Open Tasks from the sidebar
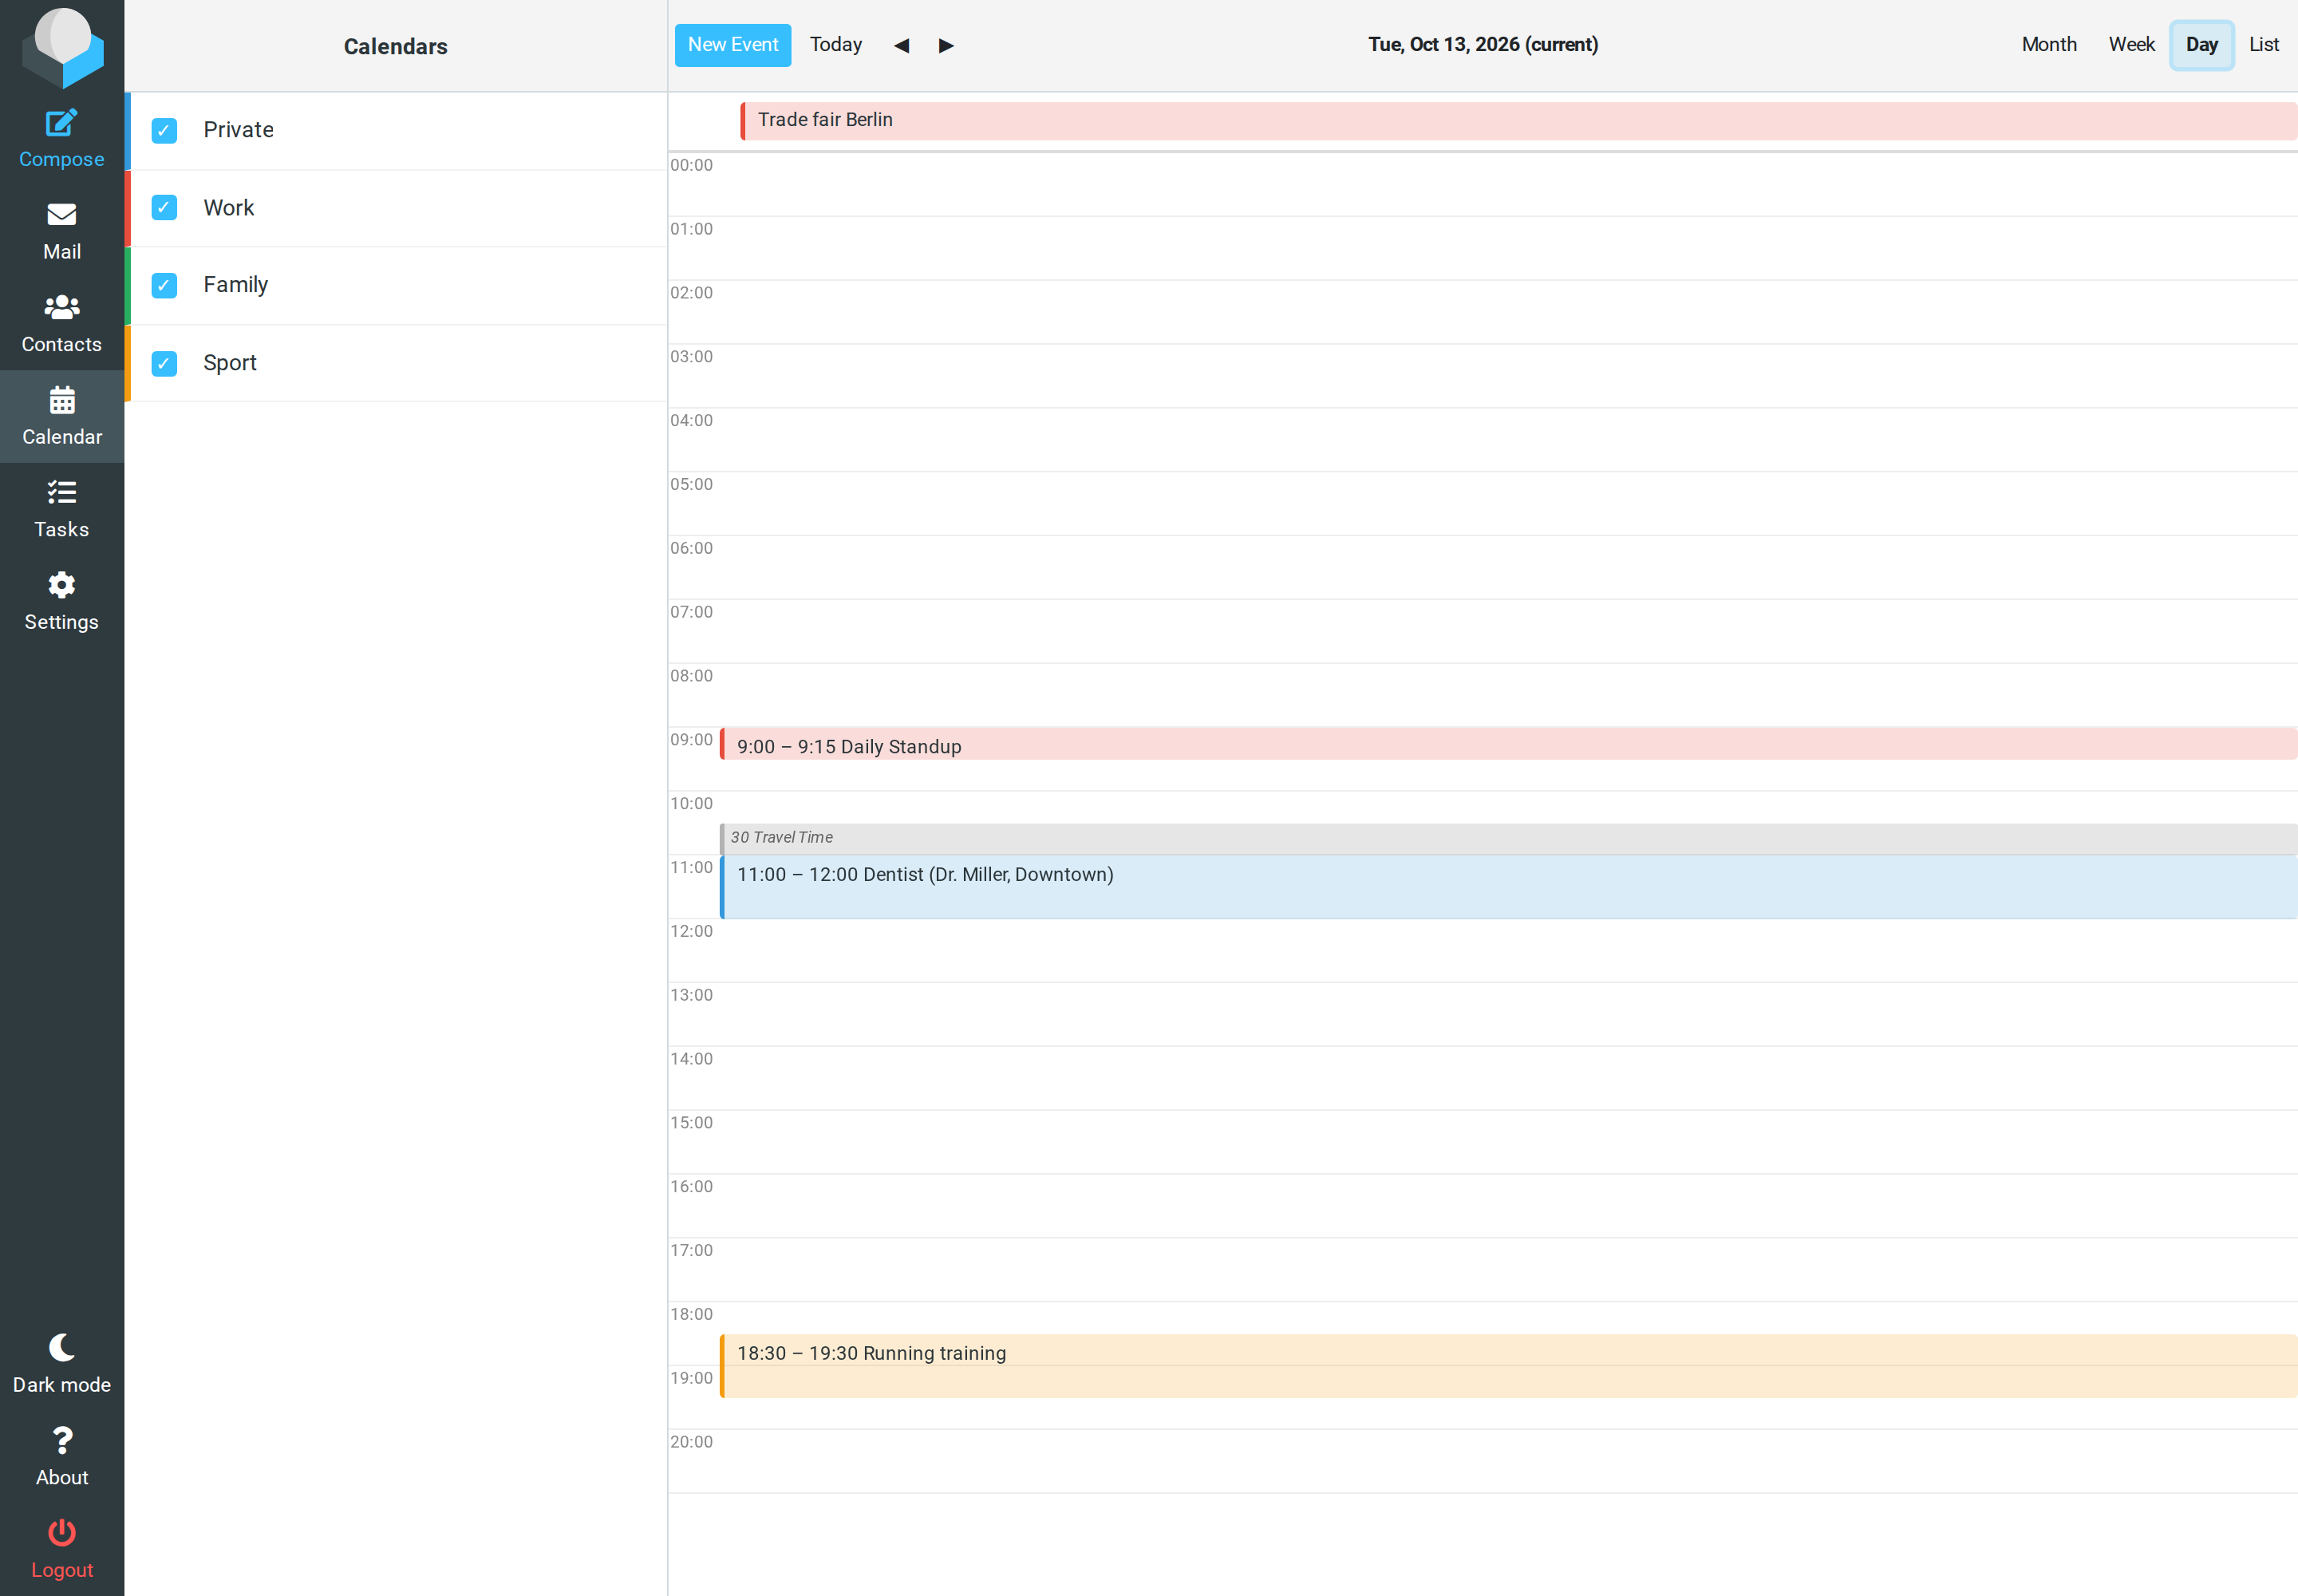The image size is (2298, 1596). point(62,509)
